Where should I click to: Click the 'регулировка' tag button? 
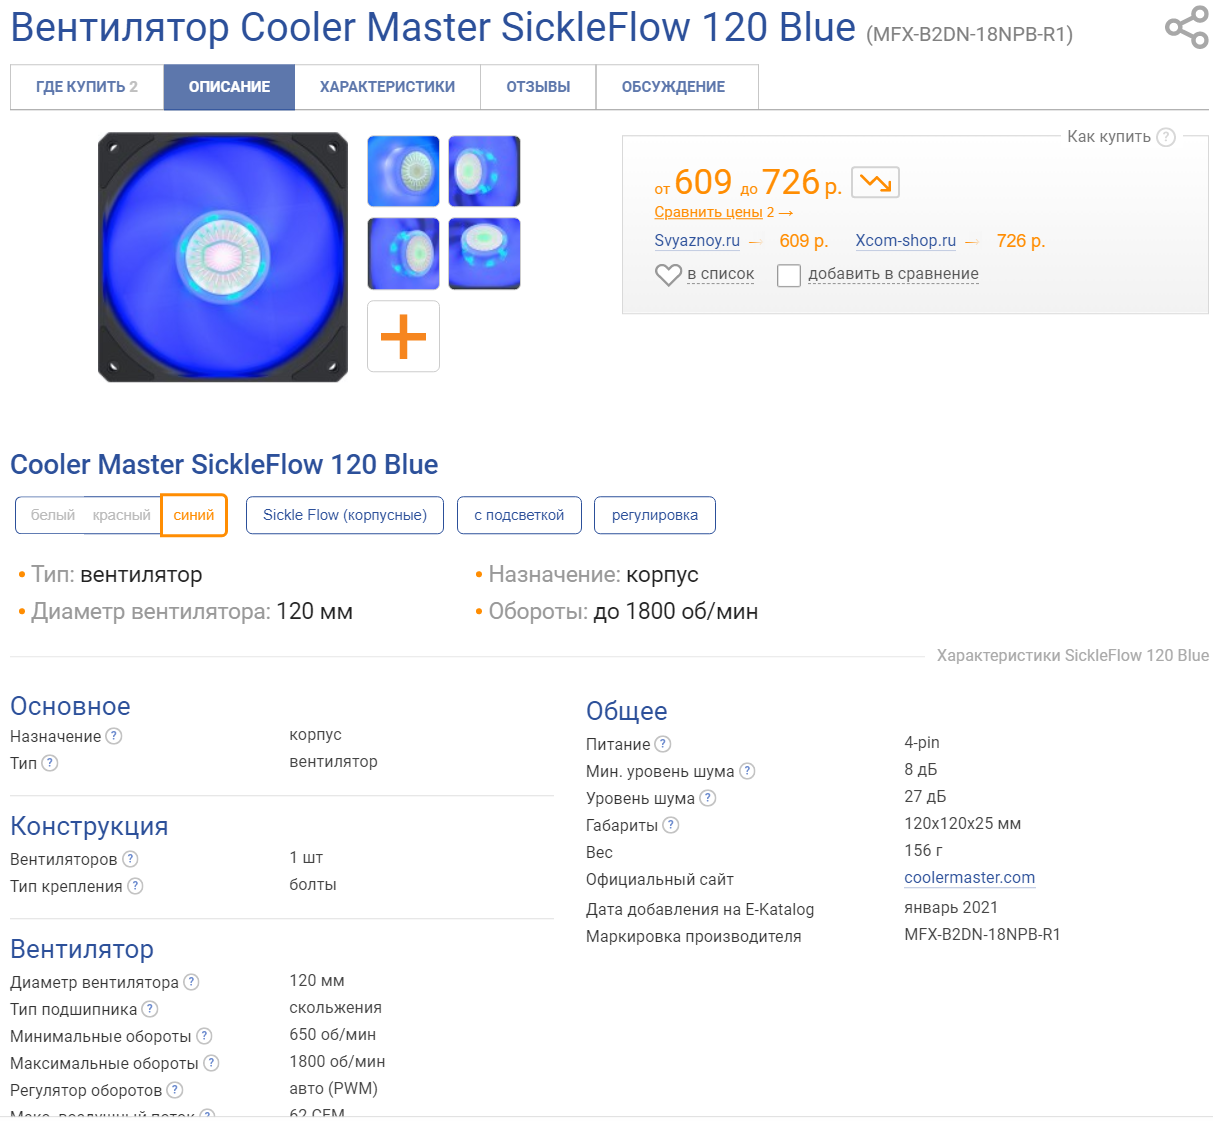(655, 515)
